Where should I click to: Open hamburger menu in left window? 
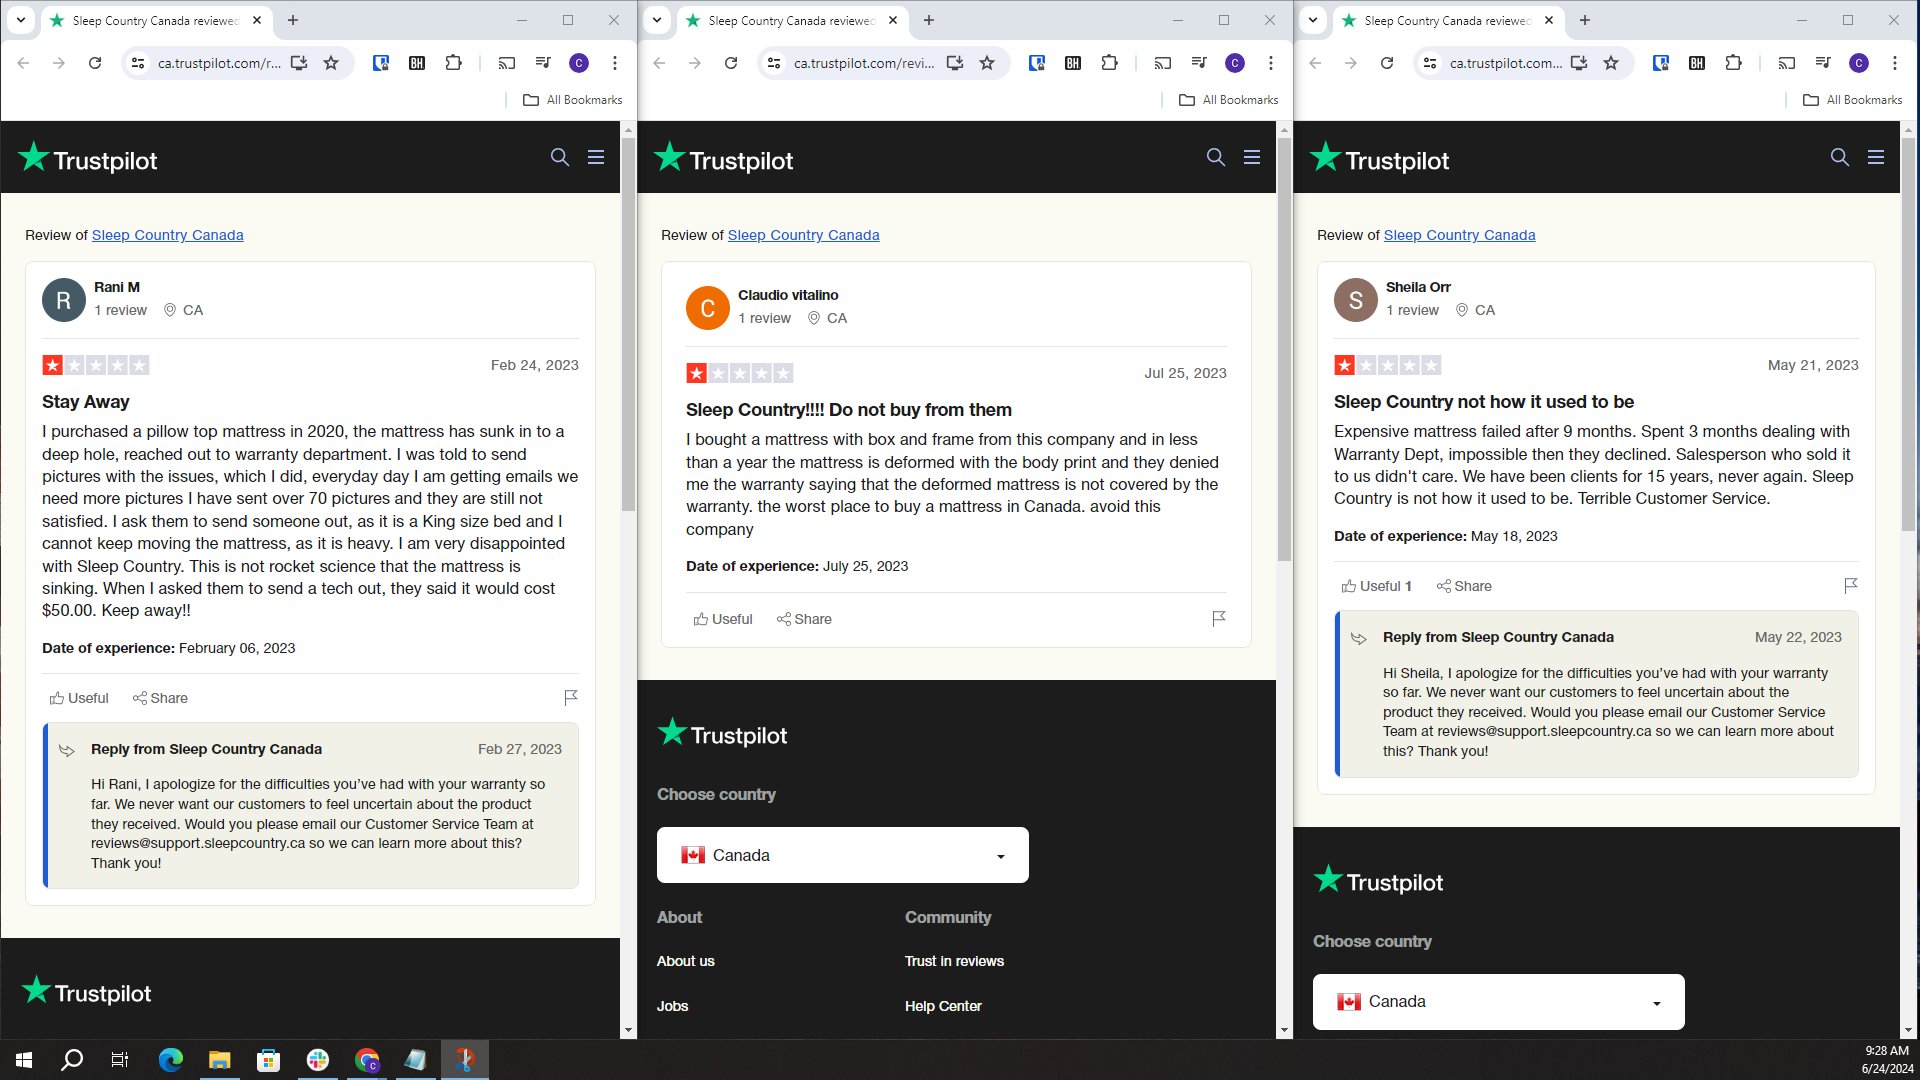pos(596,157)
